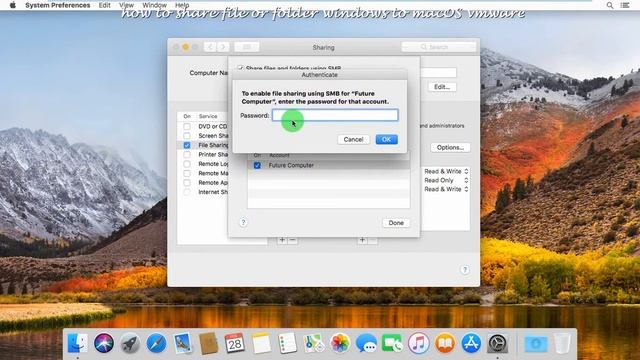Viewport: 640px width, 360px height.
Task: Click System Preferences gear in Dock
Action: click(x=498, y=343)
